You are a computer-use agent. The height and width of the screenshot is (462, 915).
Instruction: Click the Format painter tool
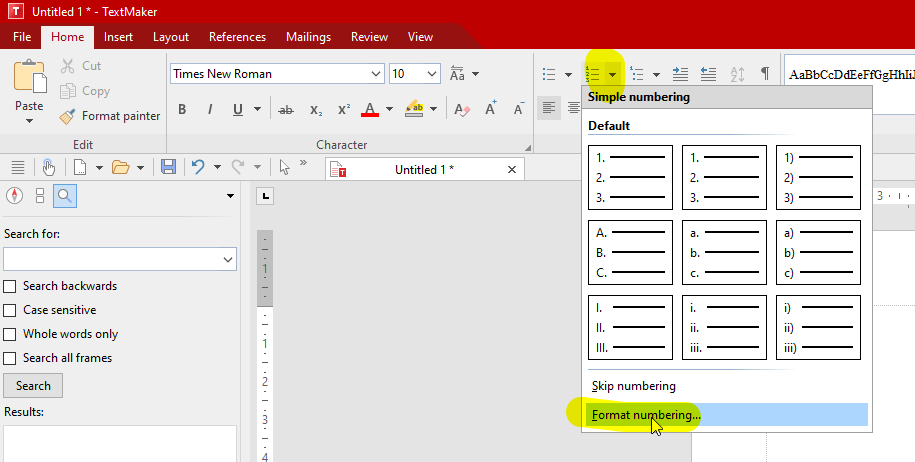[x=109, y=116]
